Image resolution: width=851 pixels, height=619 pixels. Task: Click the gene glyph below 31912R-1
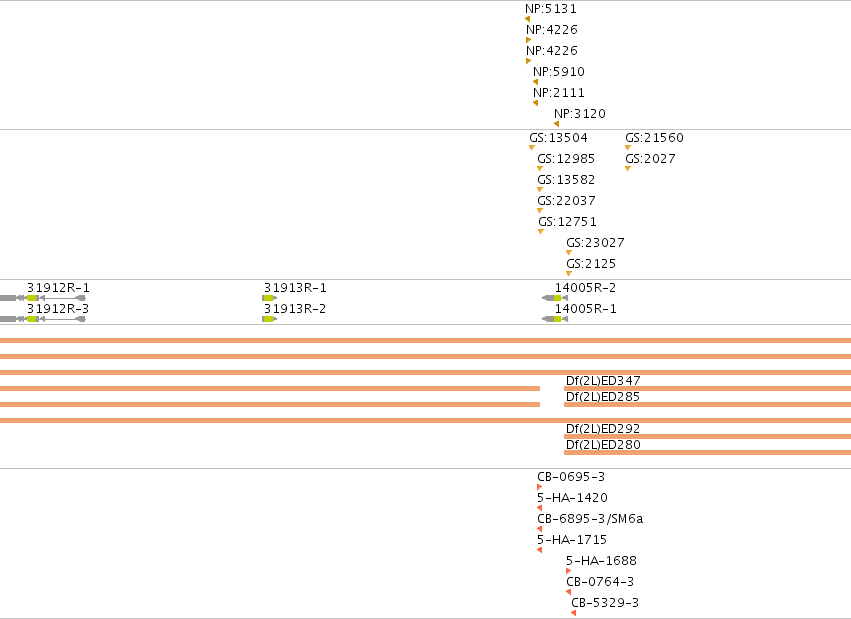click(43, 298)
